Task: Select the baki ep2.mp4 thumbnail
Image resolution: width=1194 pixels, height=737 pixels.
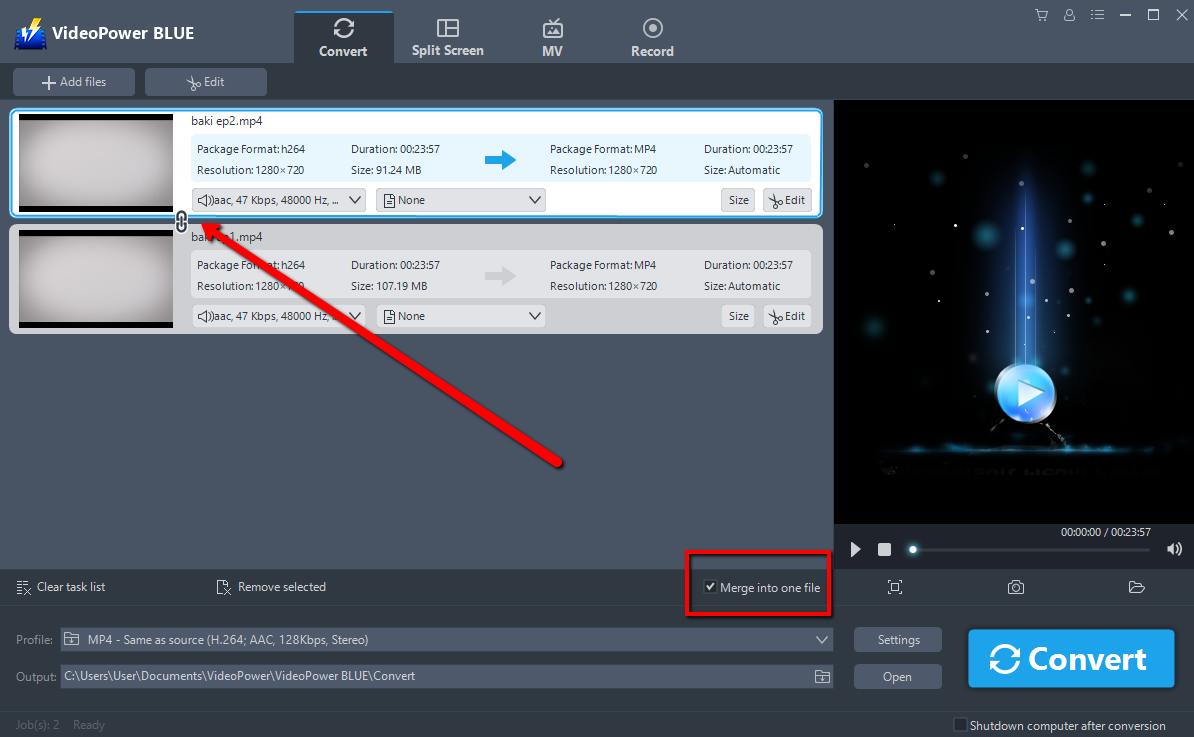Action: pyautogui.click(x=95, y=162)
